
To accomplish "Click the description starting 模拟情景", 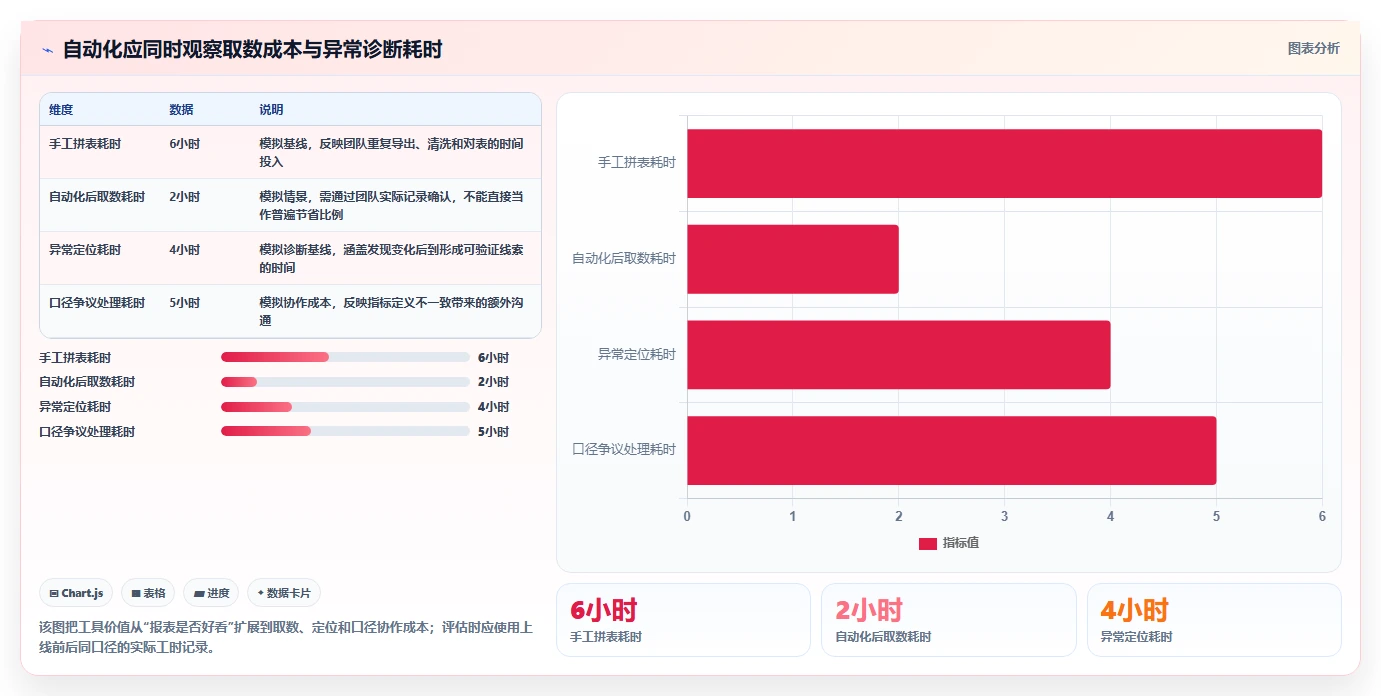I will pos(391,206).
